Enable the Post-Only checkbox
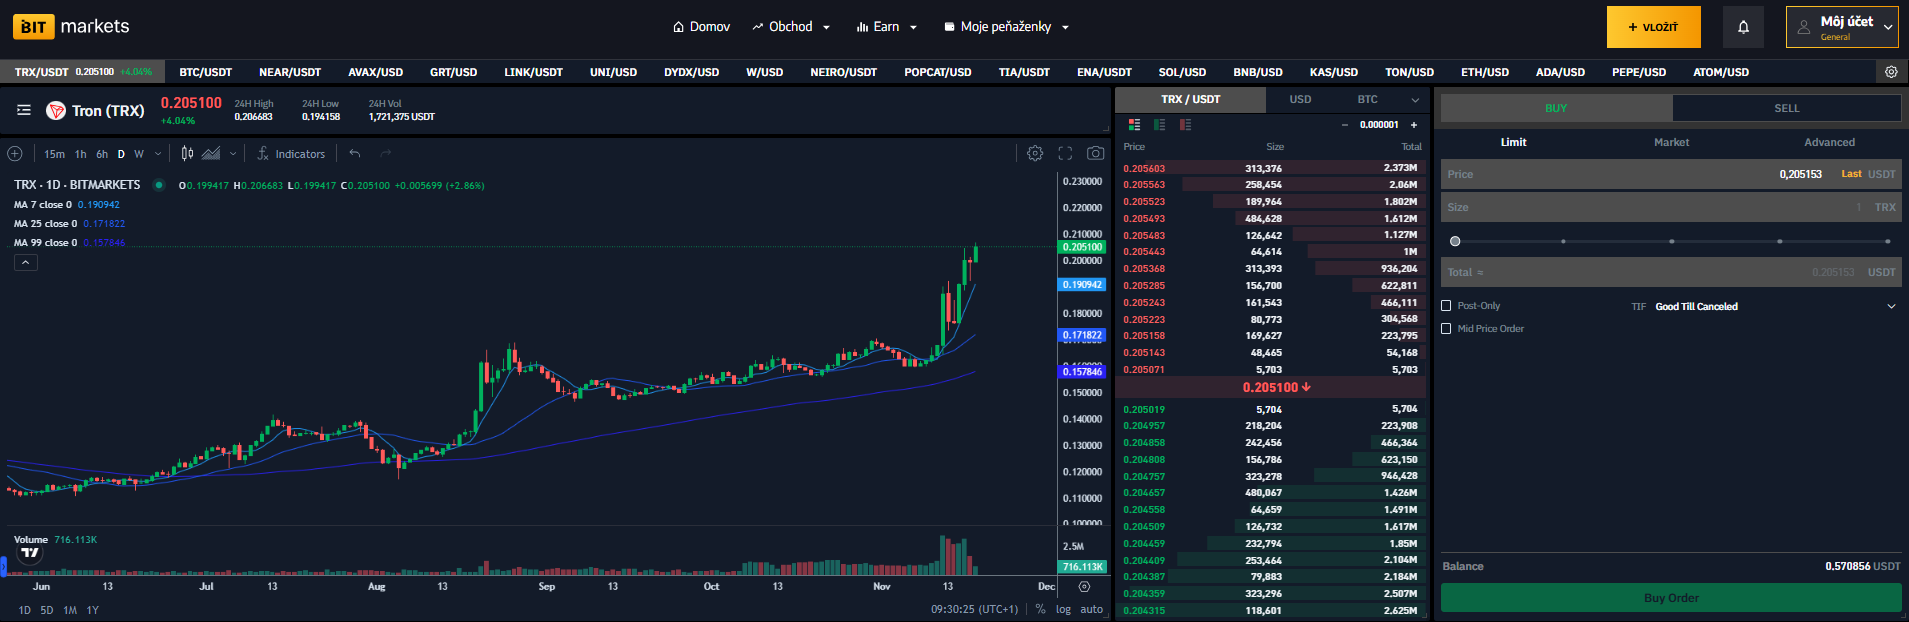Viewport: 1909px width, 622px height. click(1446, 306)
